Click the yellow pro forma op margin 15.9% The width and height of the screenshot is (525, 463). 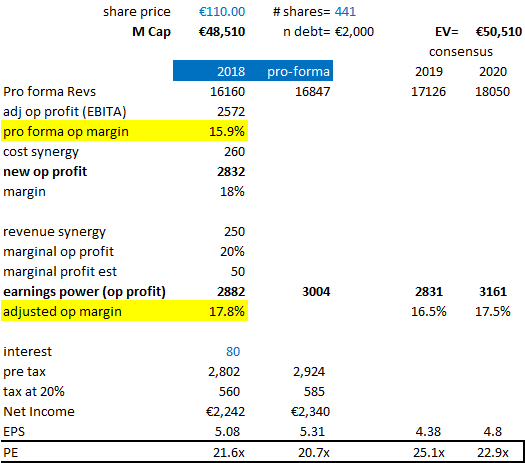pyautogui.click(x=227, y=132)
